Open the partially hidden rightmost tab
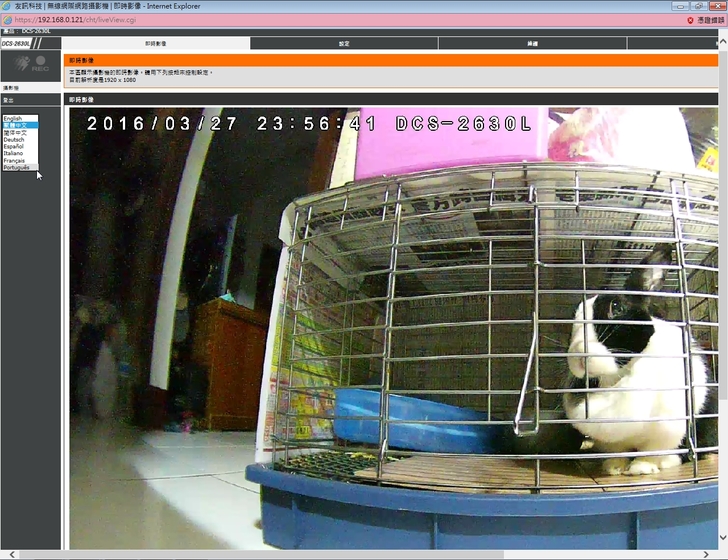The image size is (728, 560). click(x=672, y=44)
